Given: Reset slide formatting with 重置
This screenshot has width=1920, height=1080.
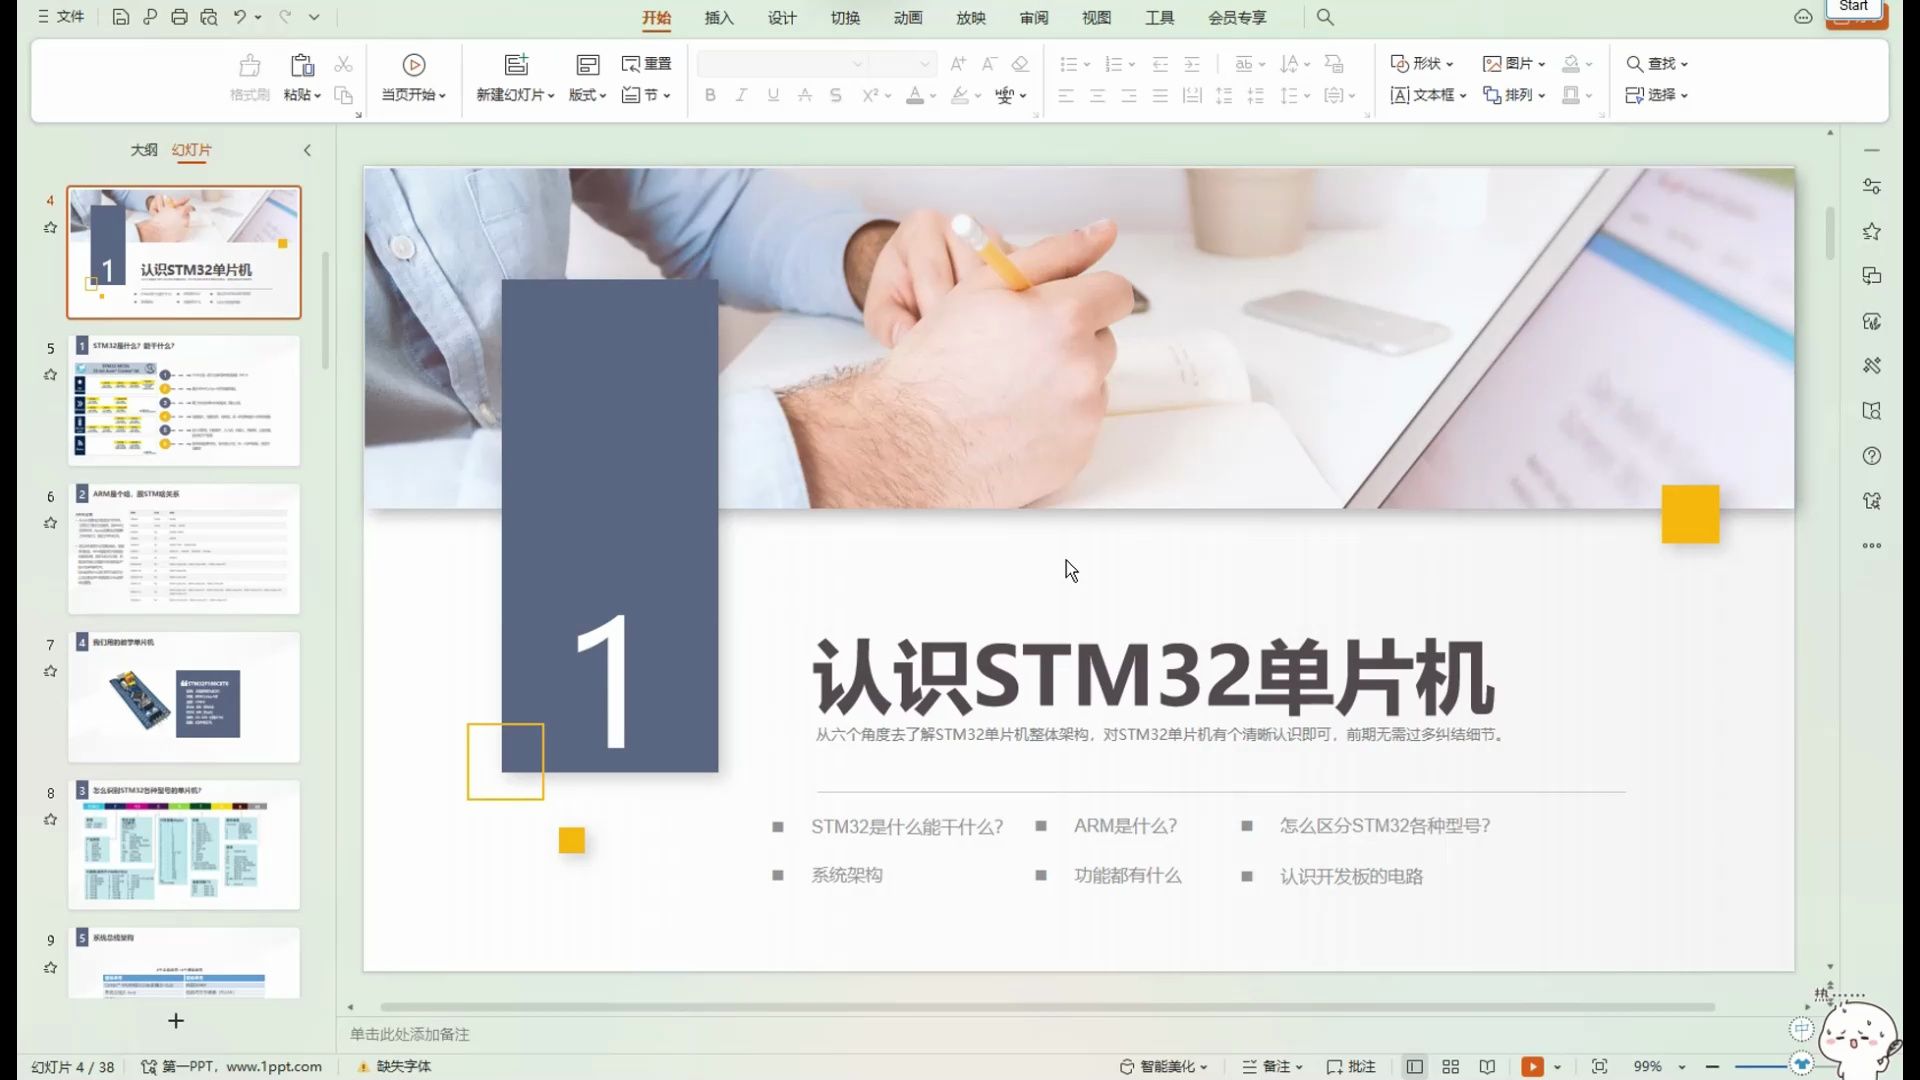Looking at the screenshot, I should (x=647, y=63).
